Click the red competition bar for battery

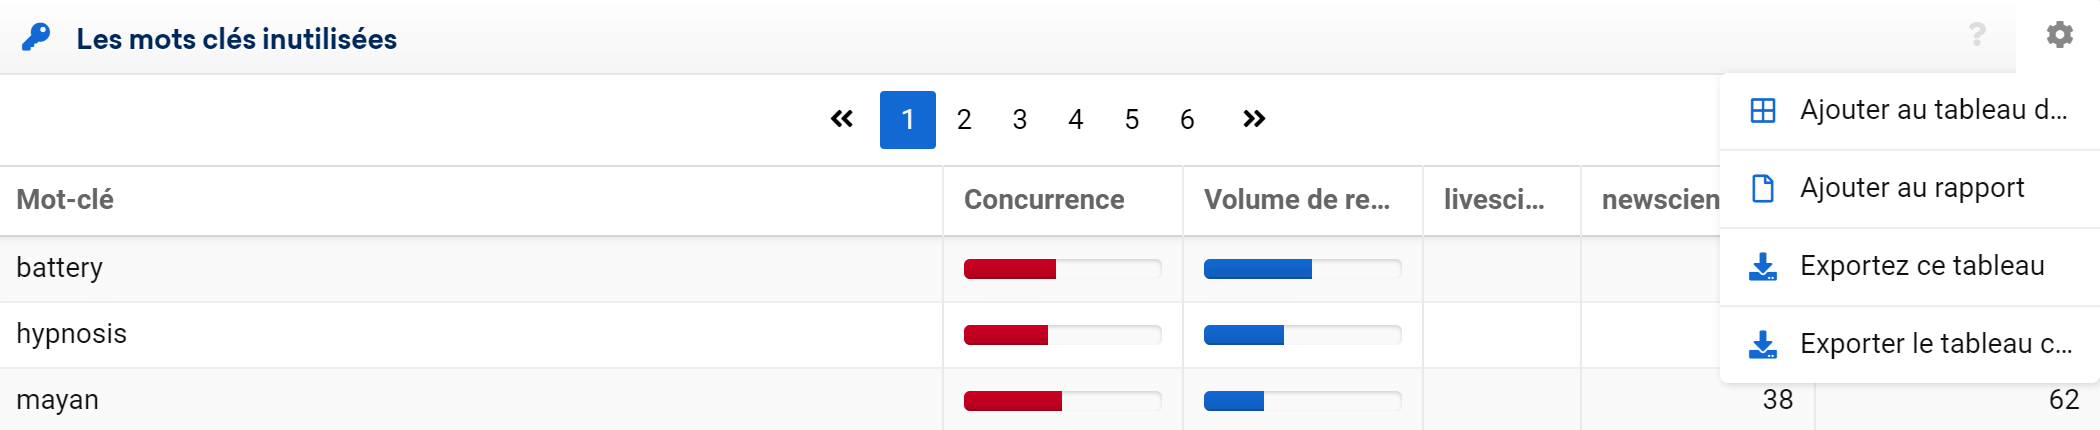[x=1010, y=269]
